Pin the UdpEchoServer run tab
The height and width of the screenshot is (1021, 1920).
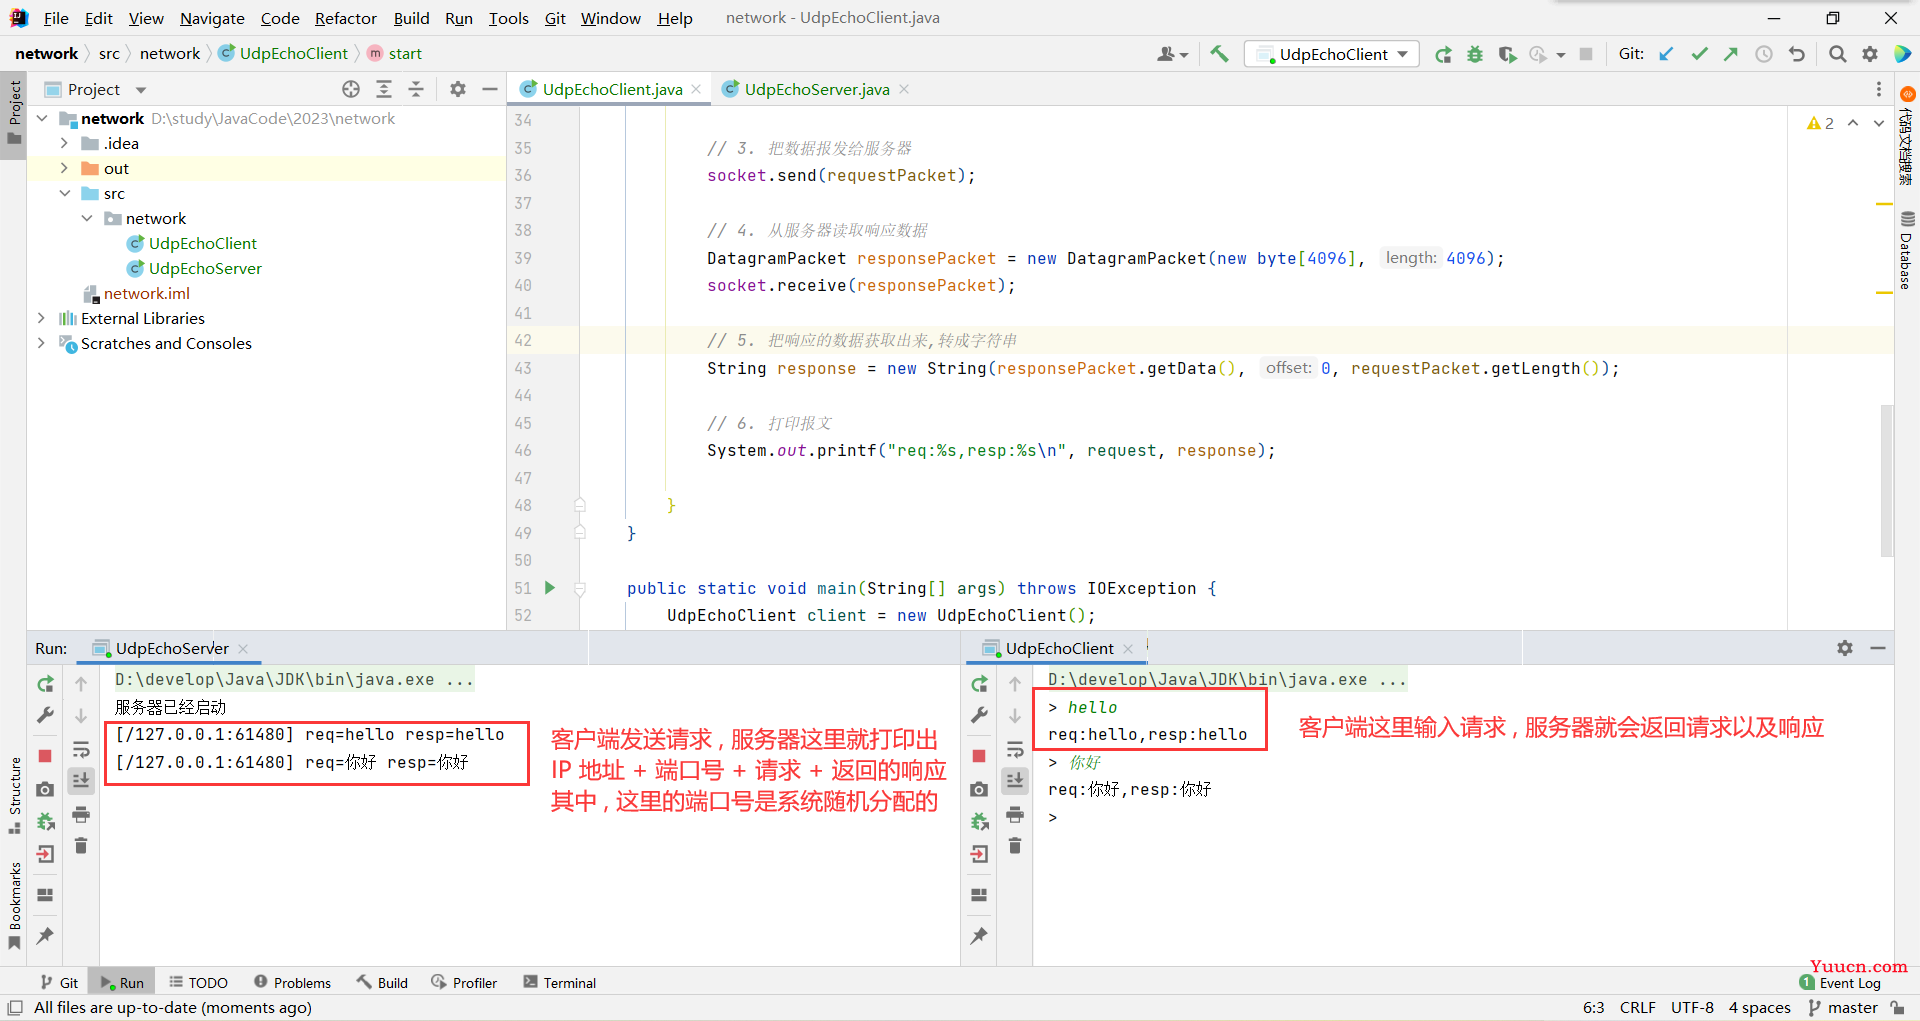[x=45, y=936]
